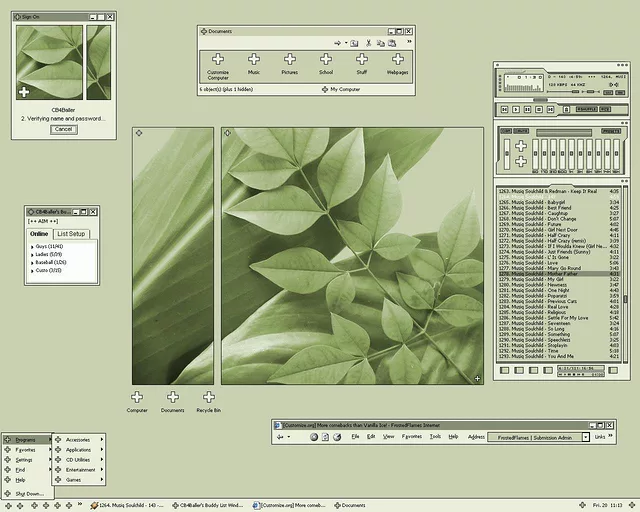Click the Cut scissors icon in Documents toolbar

pyautogui.click(x=368, y=43)
